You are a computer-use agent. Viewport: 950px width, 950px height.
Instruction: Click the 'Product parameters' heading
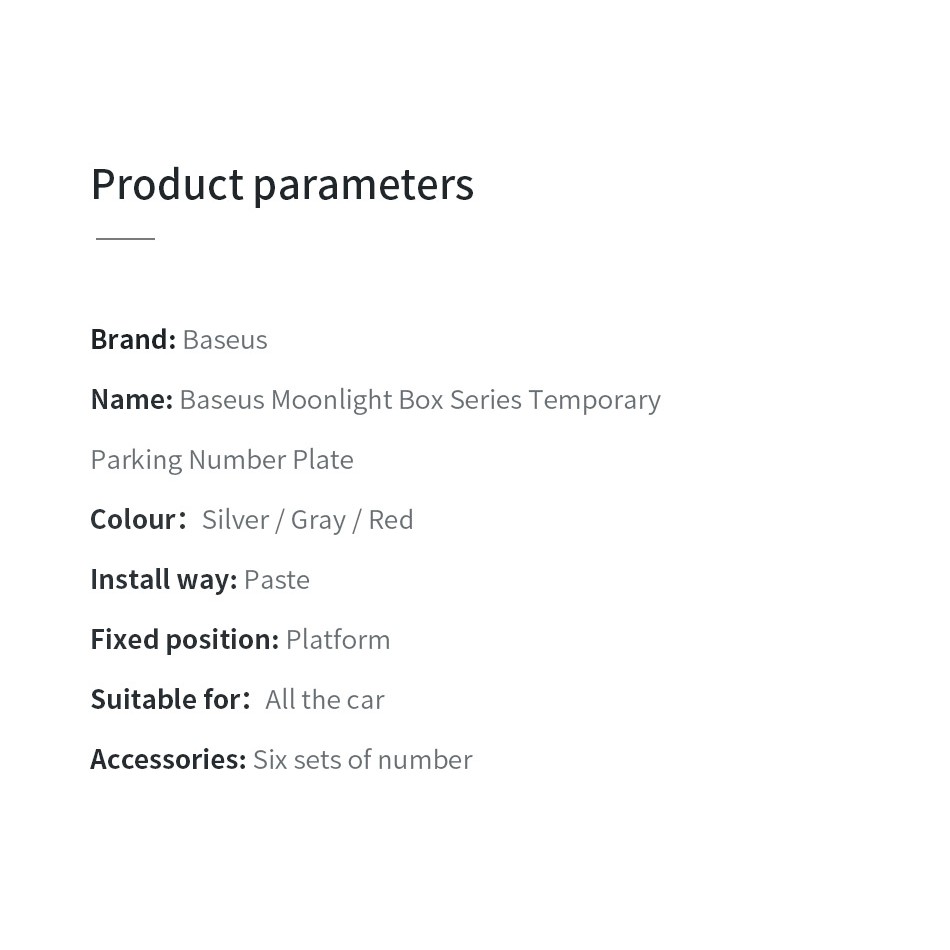(282, 185)
